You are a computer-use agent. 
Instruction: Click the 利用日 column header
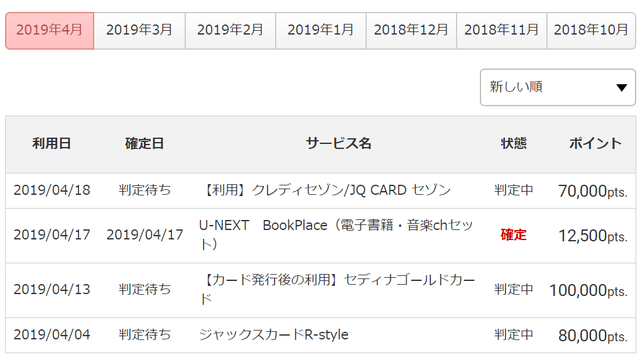click(x=52, y=144)
